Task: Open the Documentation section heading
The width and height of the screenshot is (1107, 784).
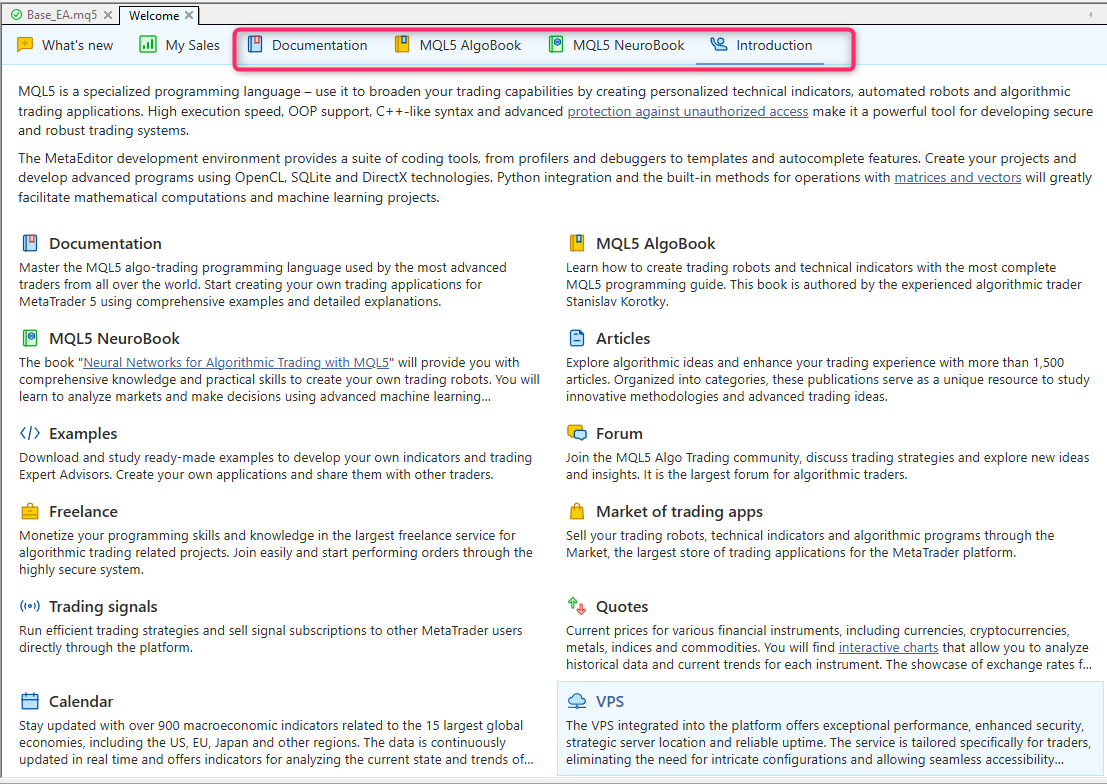Action: point(105,244)
